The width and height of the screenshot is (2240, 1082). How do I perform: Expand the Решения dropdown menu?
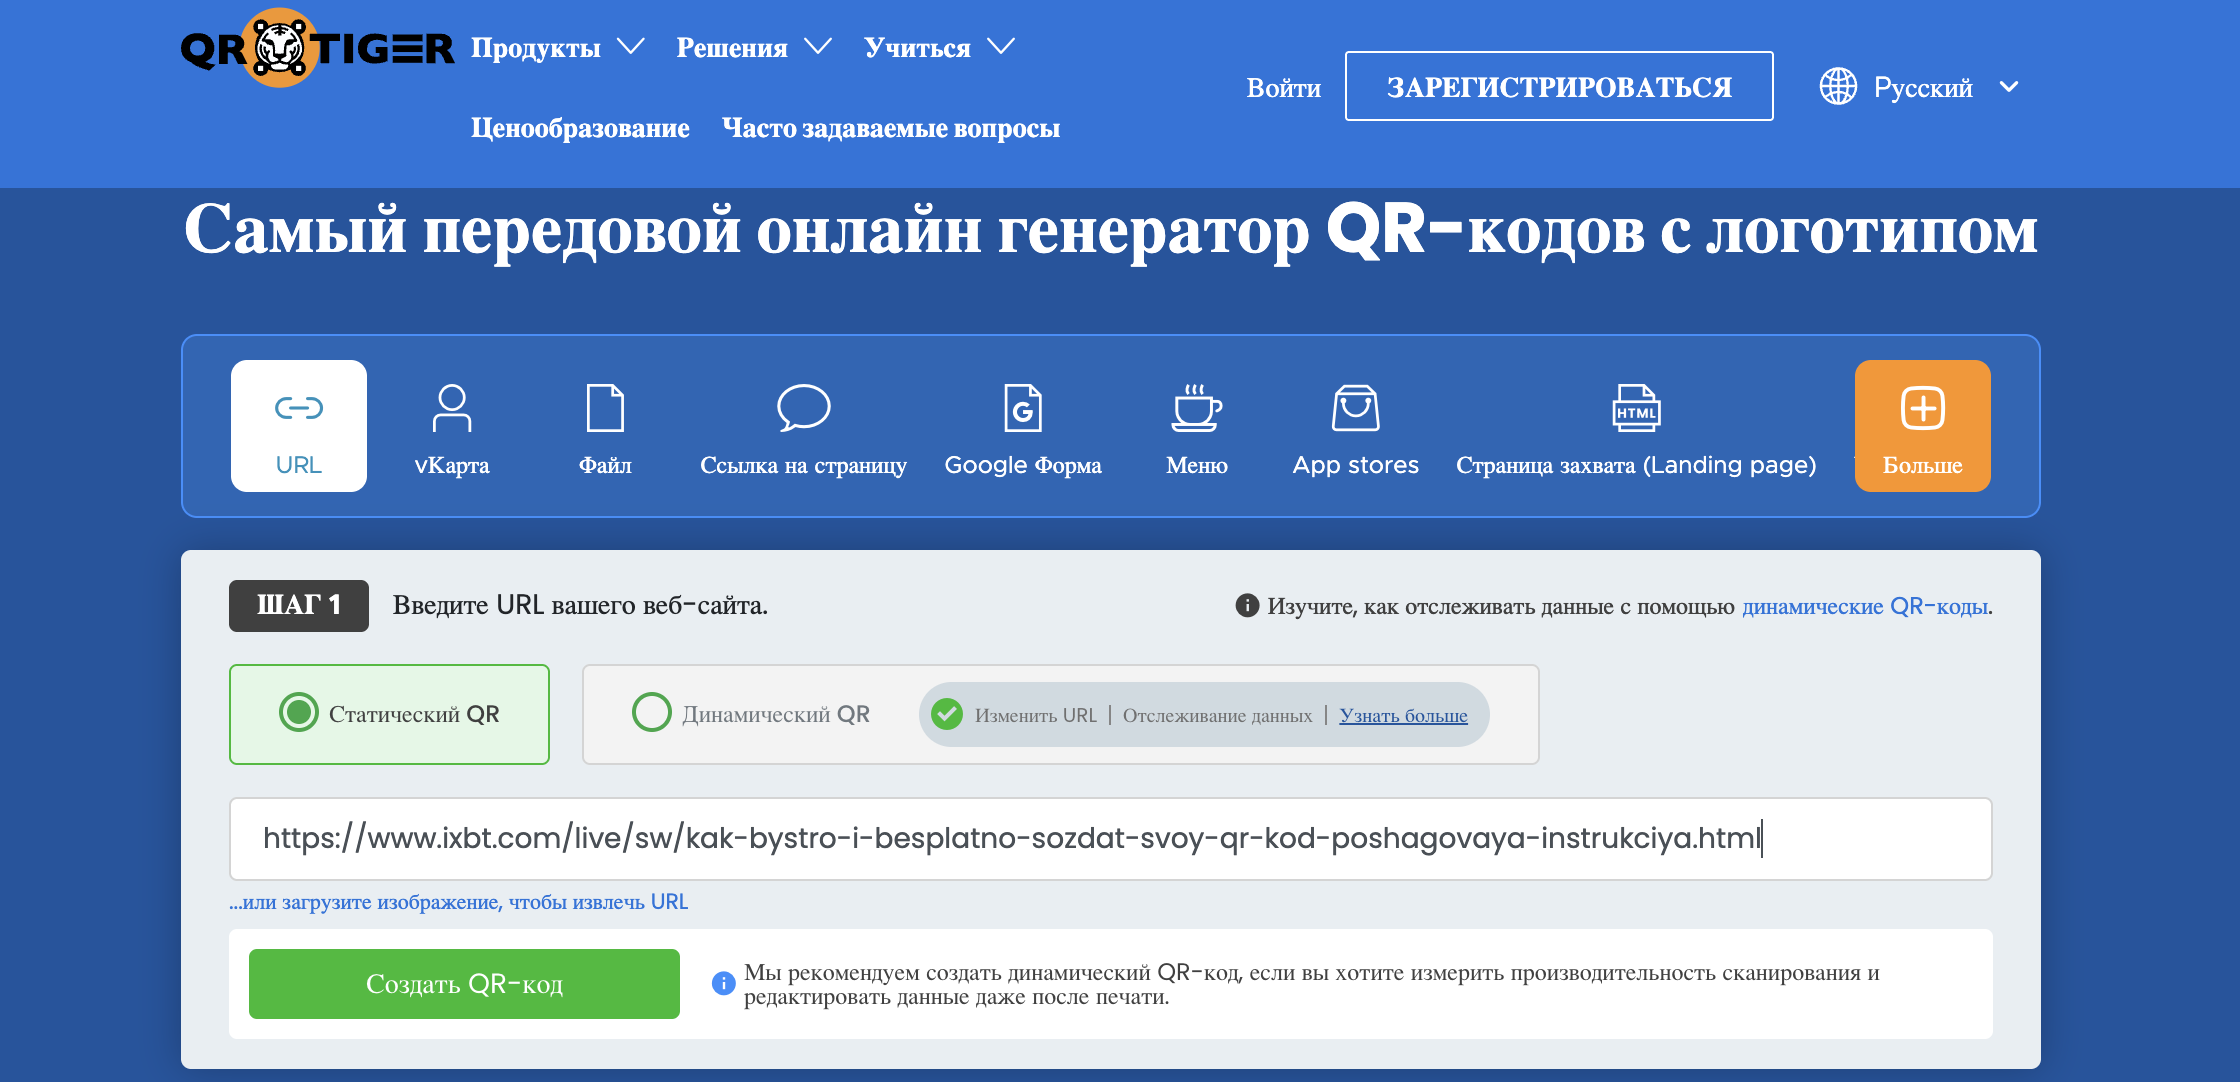[x=753, y=47]
